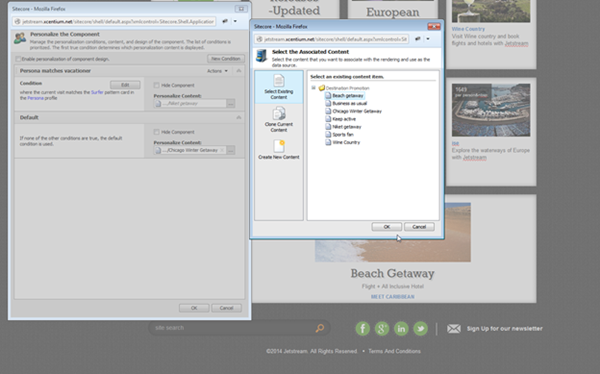Screen dimensions: 600x374
Task: Open address dropdown arrow in Personalize dialog
Action: (235, 21)
